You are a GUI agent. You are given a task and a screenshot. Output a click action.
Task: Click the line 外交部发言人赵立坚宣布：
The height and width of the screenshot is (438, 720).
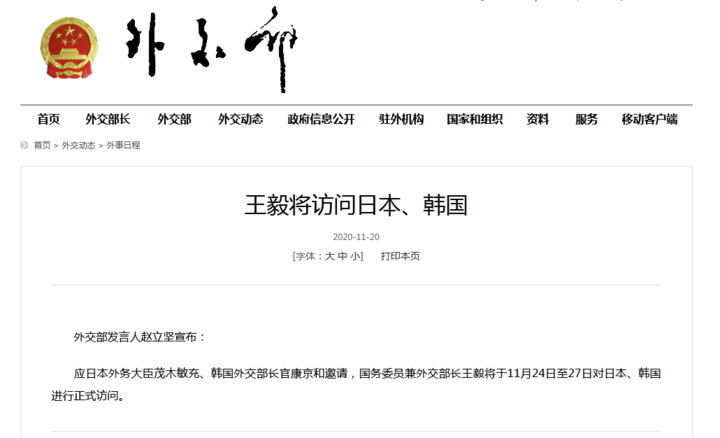coord(140,337)
